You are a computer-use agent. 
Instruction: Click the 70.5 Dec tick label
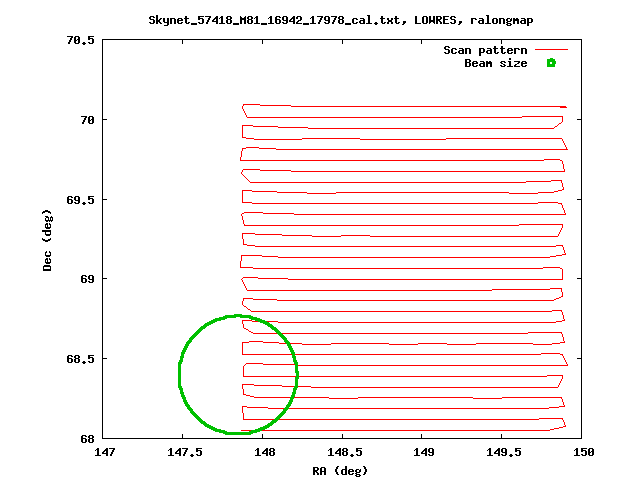(80, 40)
